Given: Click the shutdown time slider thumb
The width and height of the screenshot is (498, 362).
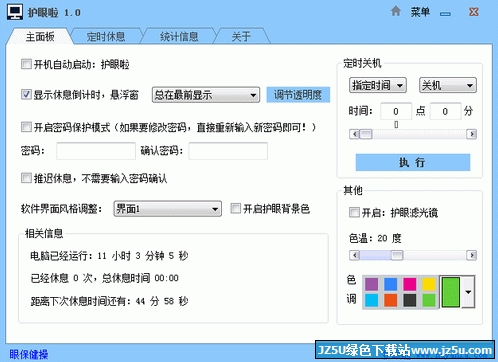Looking at the screenshot, I should (366, 134).
